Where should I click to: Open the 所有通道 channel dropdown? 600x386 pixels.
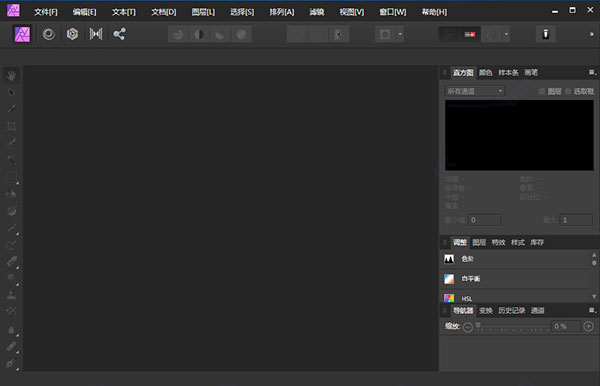tap(475, 91)
